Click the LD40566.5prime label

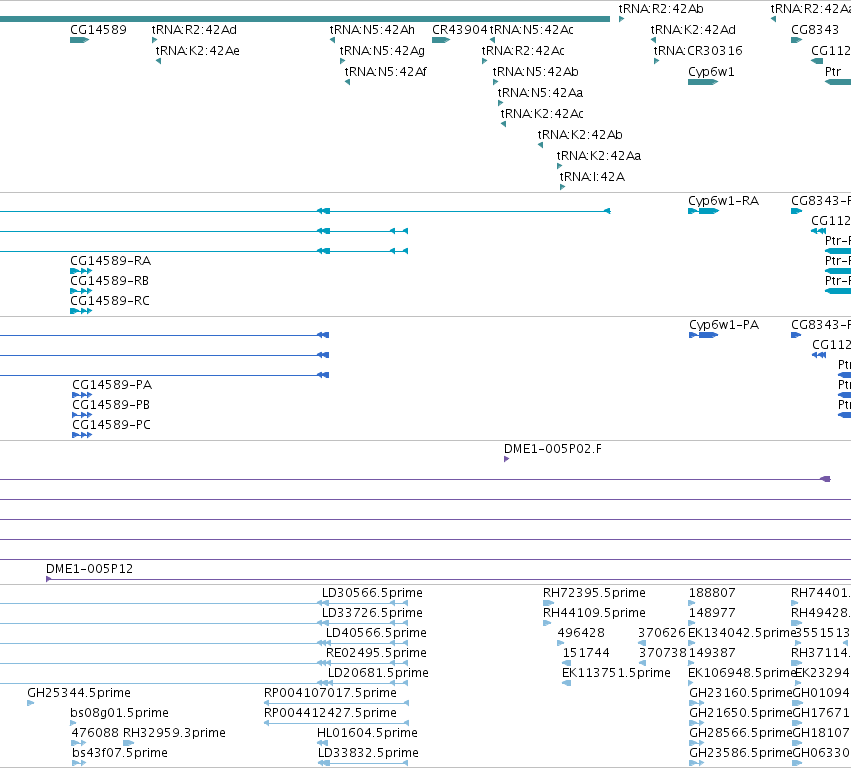(376, 633)
